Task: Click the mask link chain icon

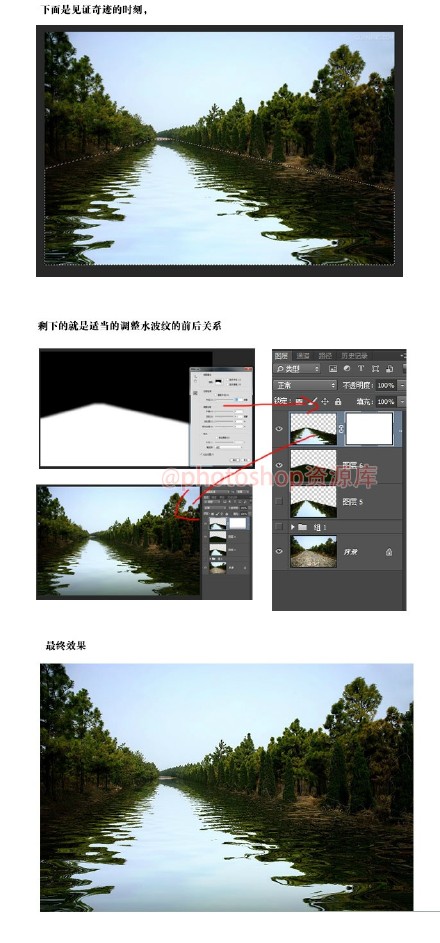Action: pyautogui.click(x=341, y=428)
